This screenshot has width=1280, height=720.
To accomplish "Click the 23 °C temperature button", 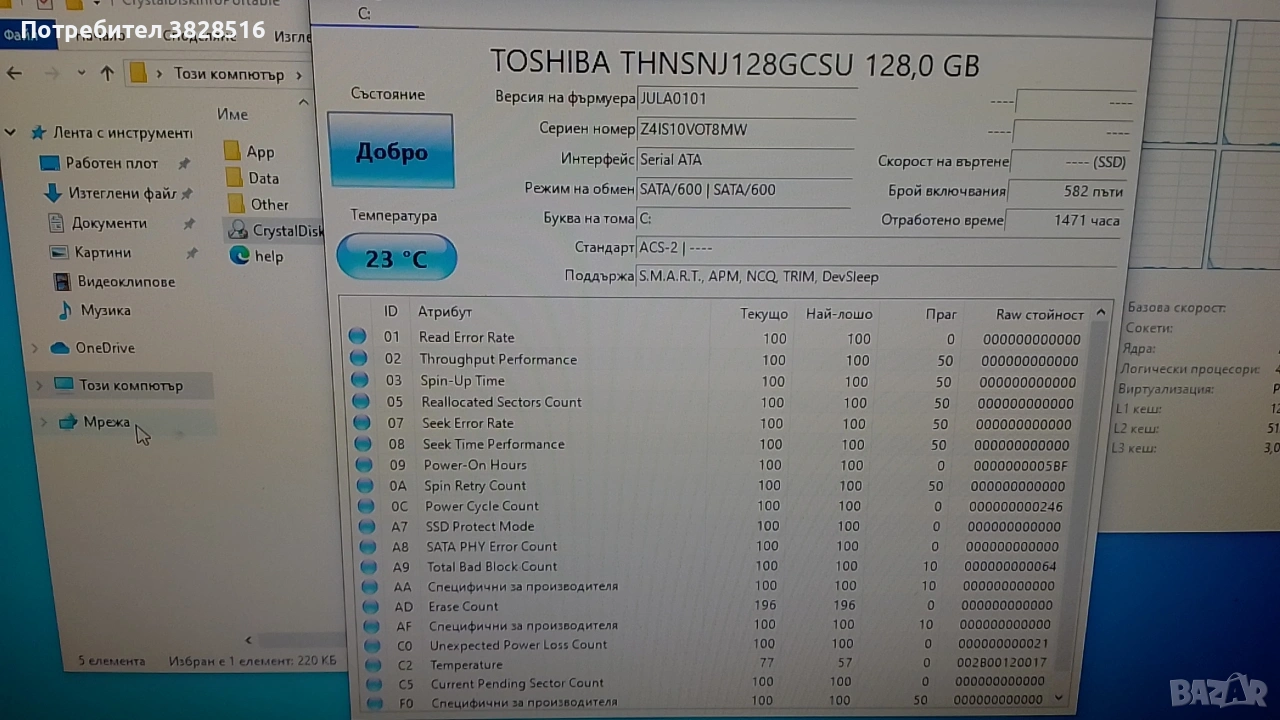I will click(396, 259).
